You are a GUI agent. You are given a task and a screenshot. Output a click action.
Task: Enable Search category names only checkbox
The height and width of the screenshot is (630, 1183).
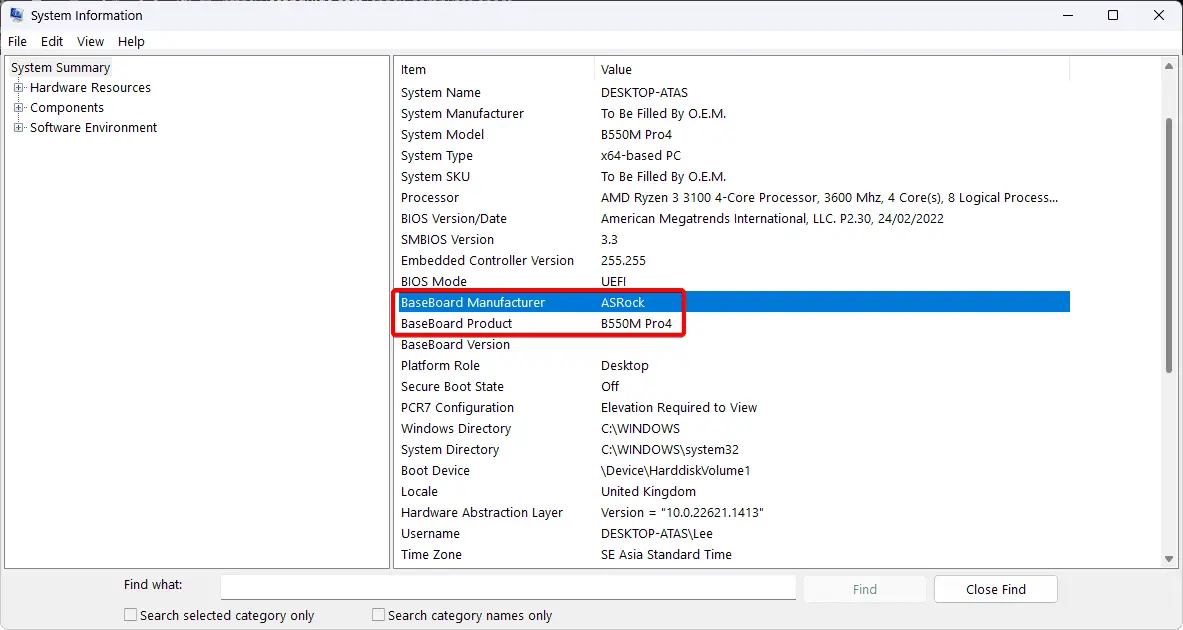(379, 615)
